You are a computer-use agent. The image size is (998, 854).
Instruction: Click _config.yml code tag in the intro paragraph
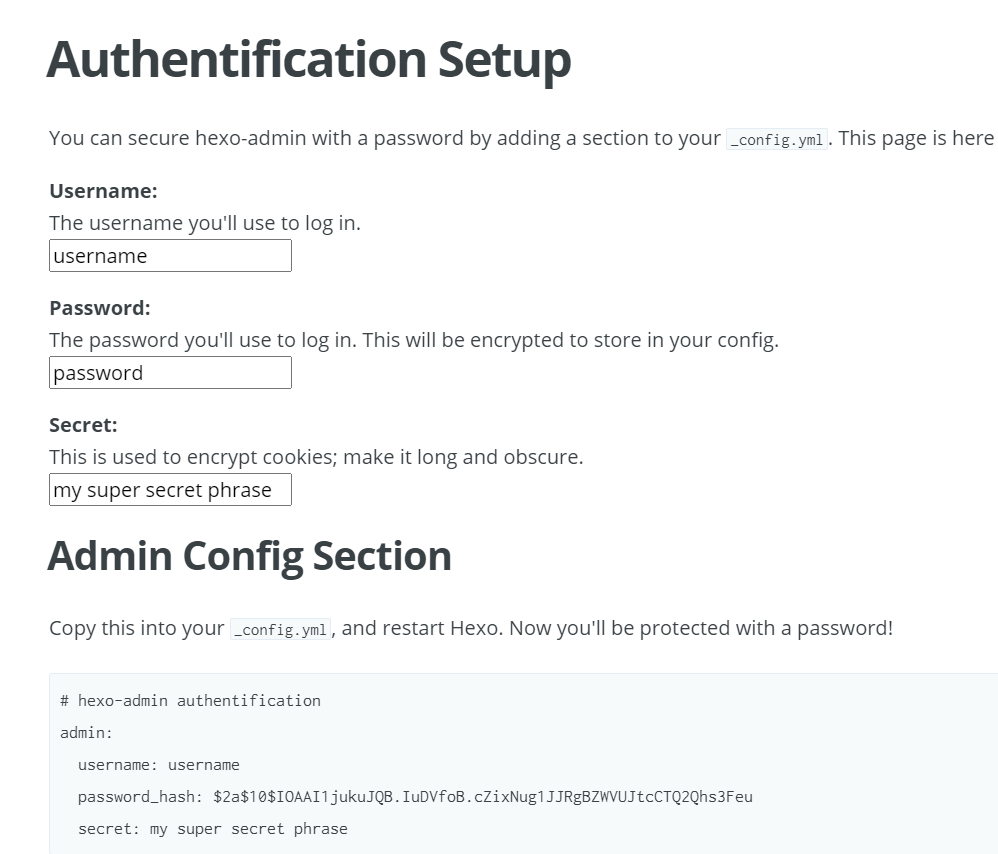tap(777, 140)
